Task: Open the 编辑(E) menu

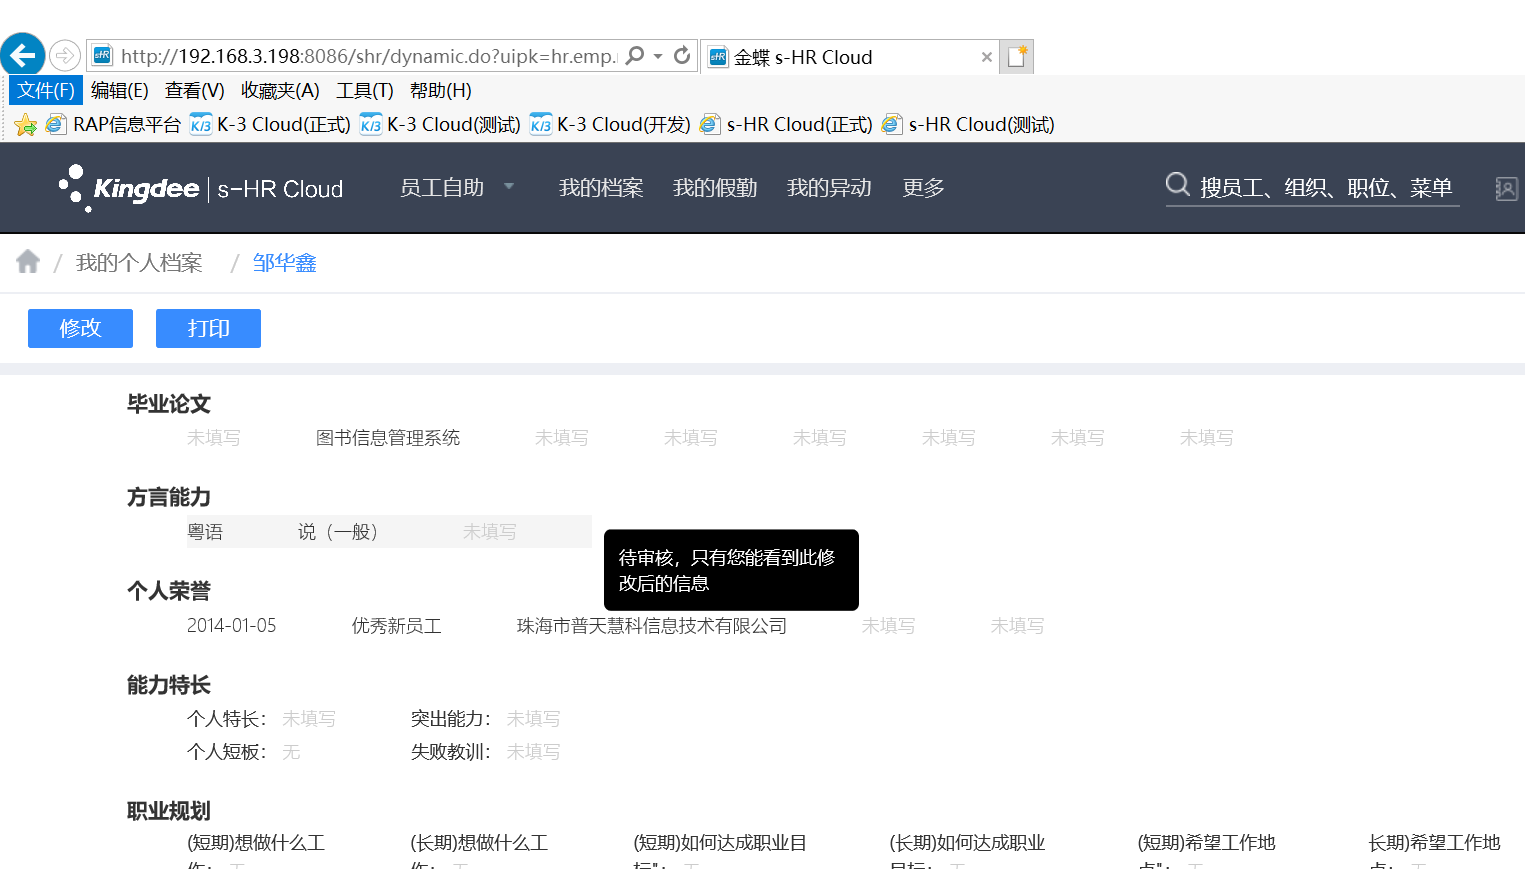Action: pos(120,90)
